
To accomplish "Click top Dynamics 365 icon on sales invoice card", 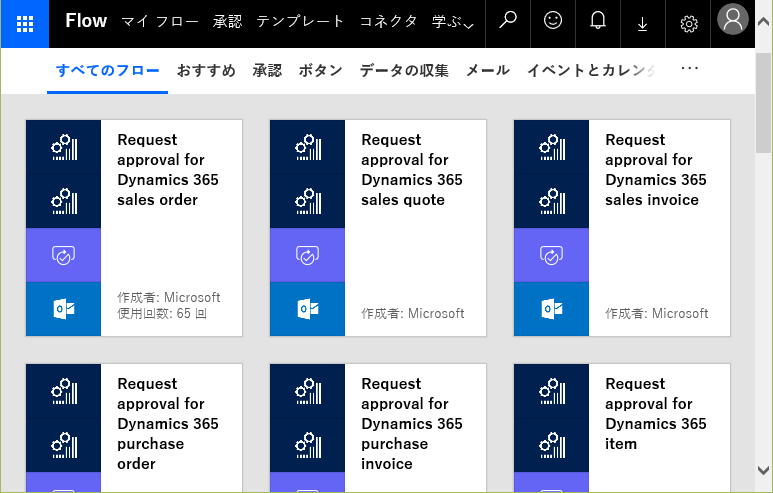I will coord(552,147).
